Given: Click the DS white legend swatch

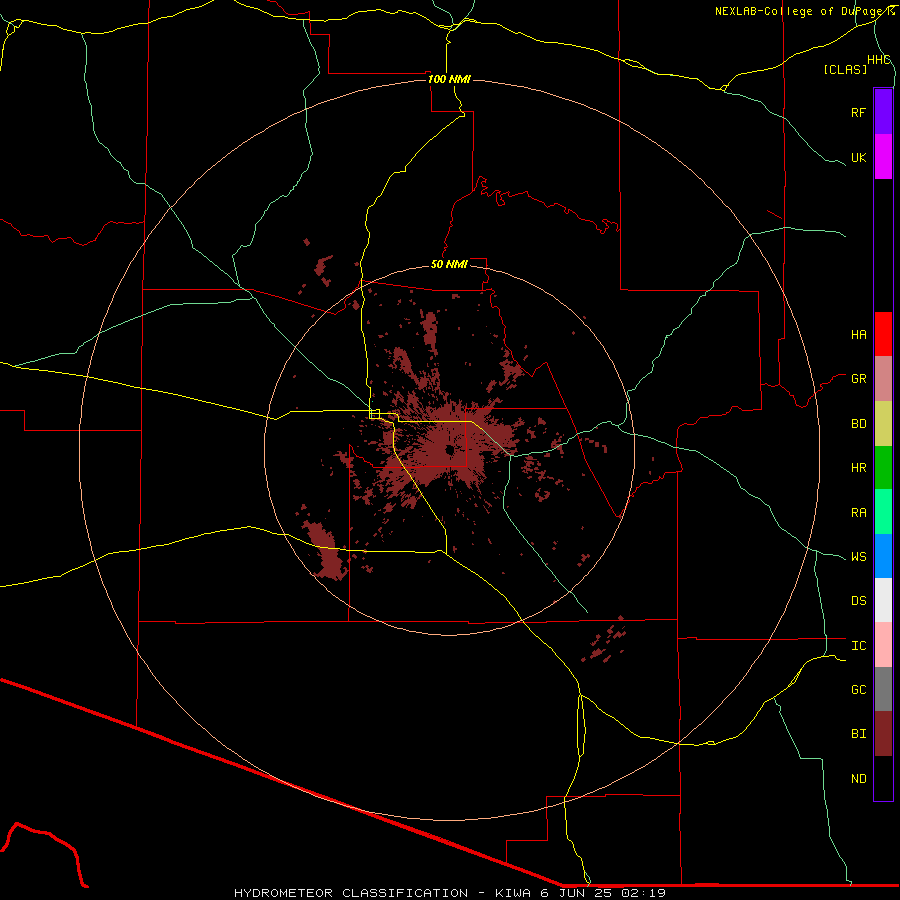Looking at the screenshot, I should click(x=883, y=600).
